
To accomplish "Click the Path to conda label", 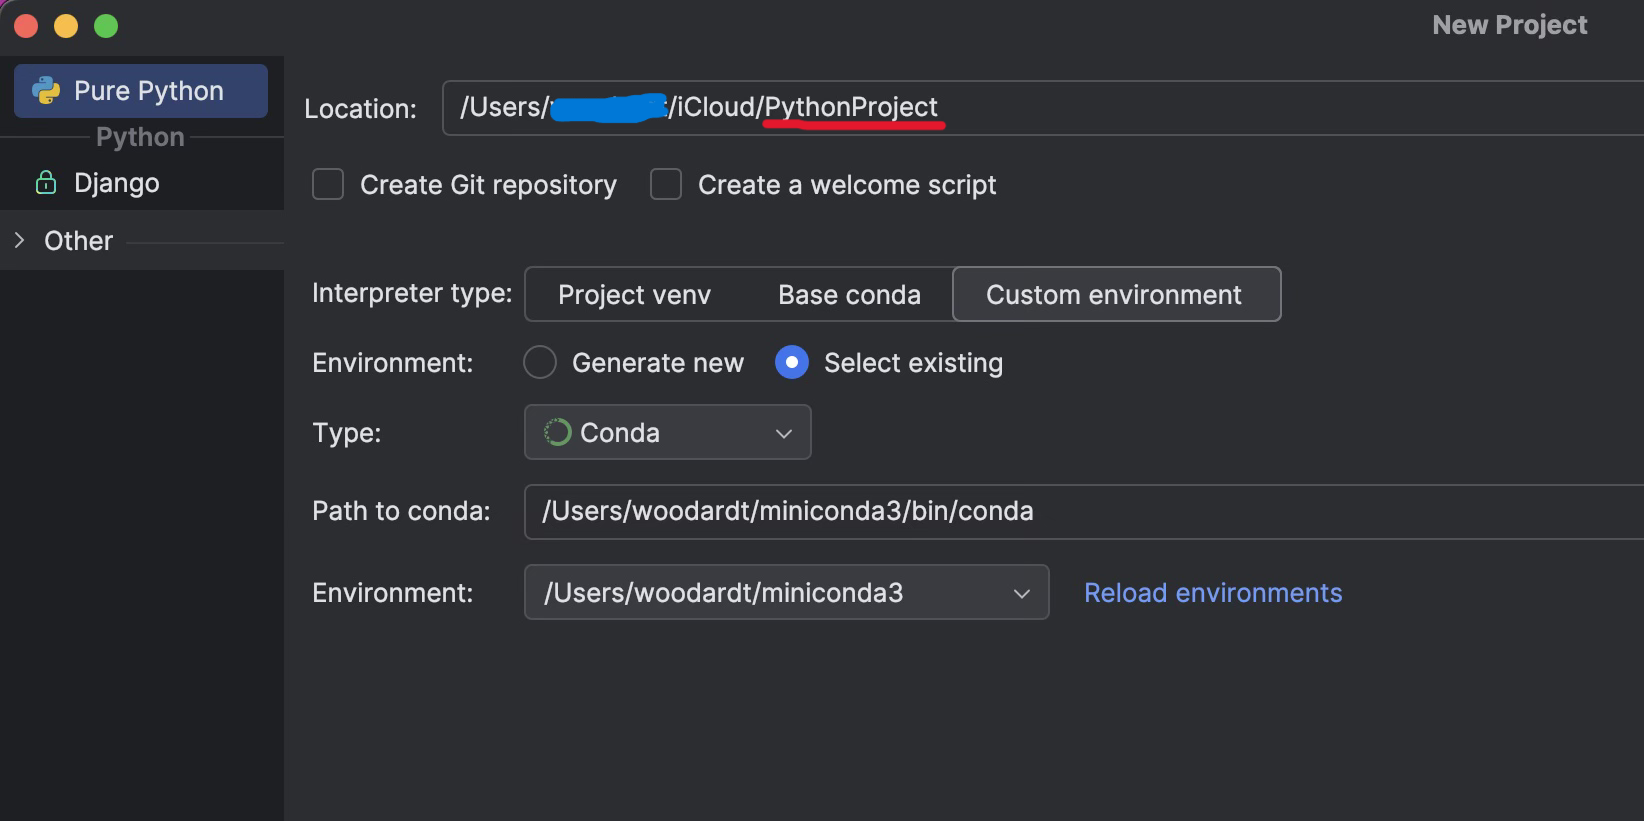I will pos(401,511).
